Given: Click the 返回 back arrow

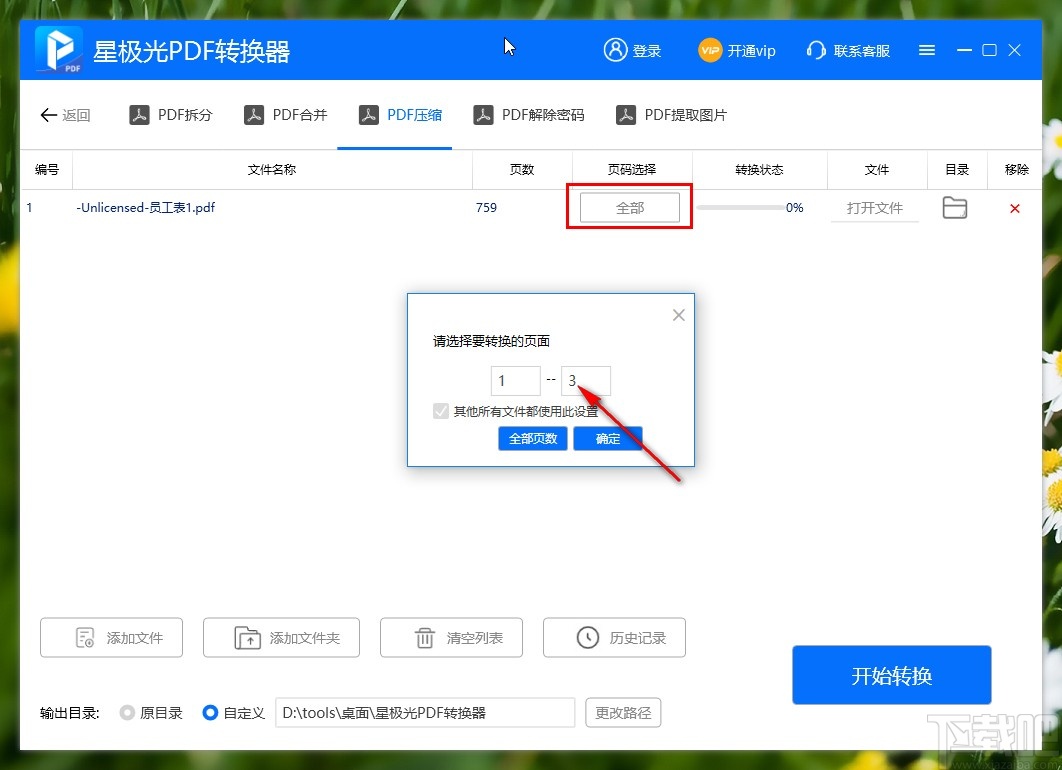Looking at the screenshot, I should coord(48,115).
